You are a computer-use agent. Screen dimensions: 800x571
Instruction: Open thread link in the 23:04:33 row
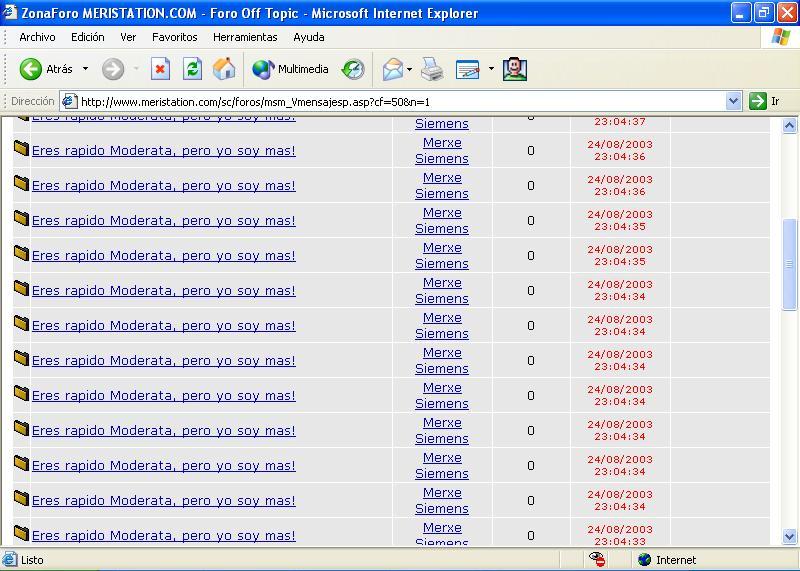pyautogui.click(x=164, y=535)
